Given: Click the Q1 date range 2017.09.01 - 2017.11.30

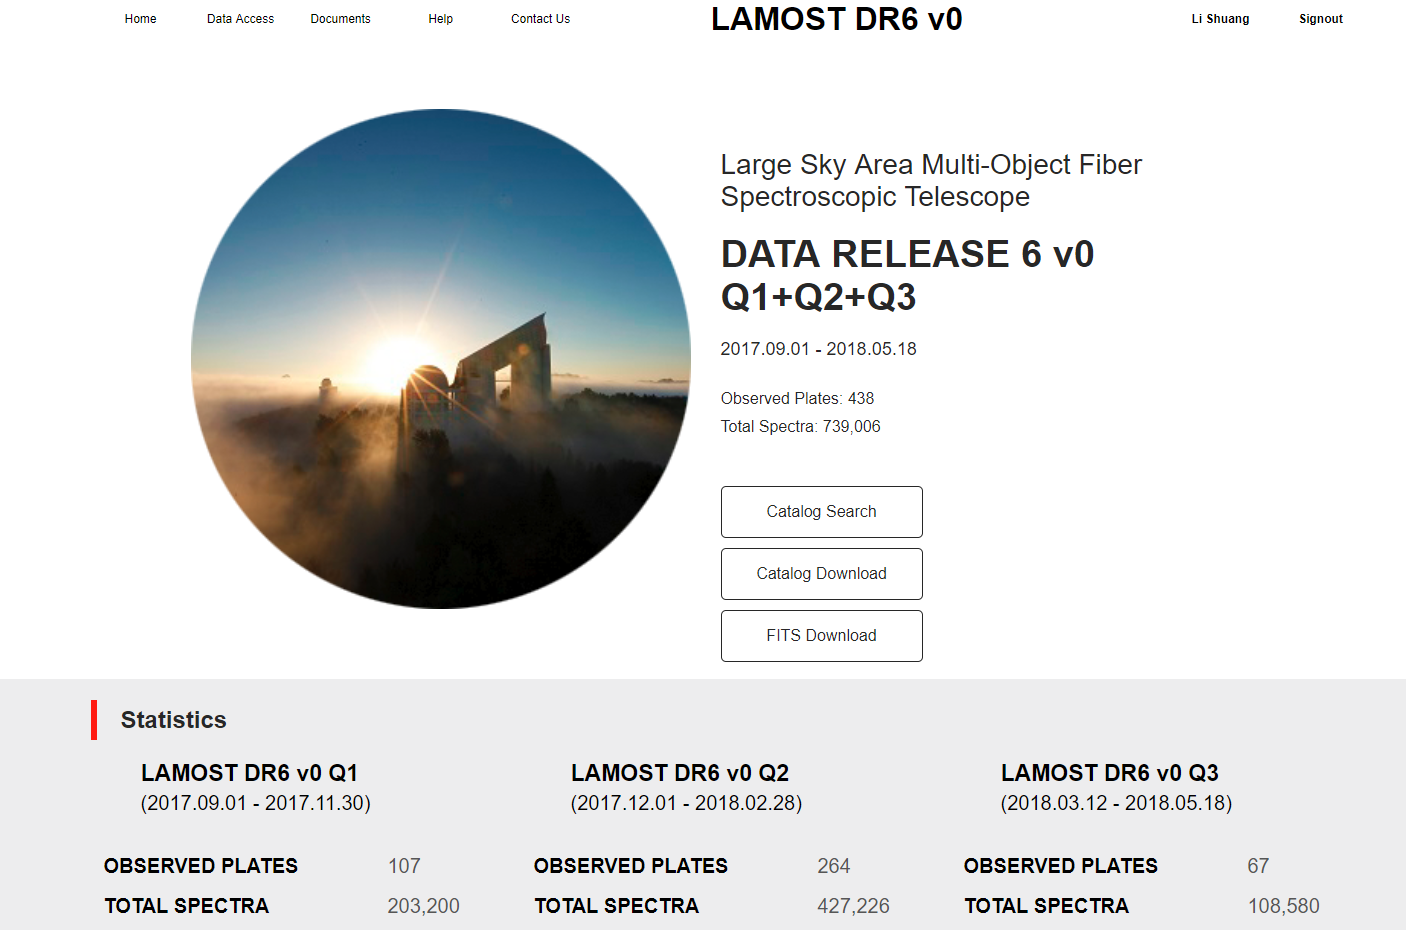Looking at the screenshot, I should pos(256,803).
